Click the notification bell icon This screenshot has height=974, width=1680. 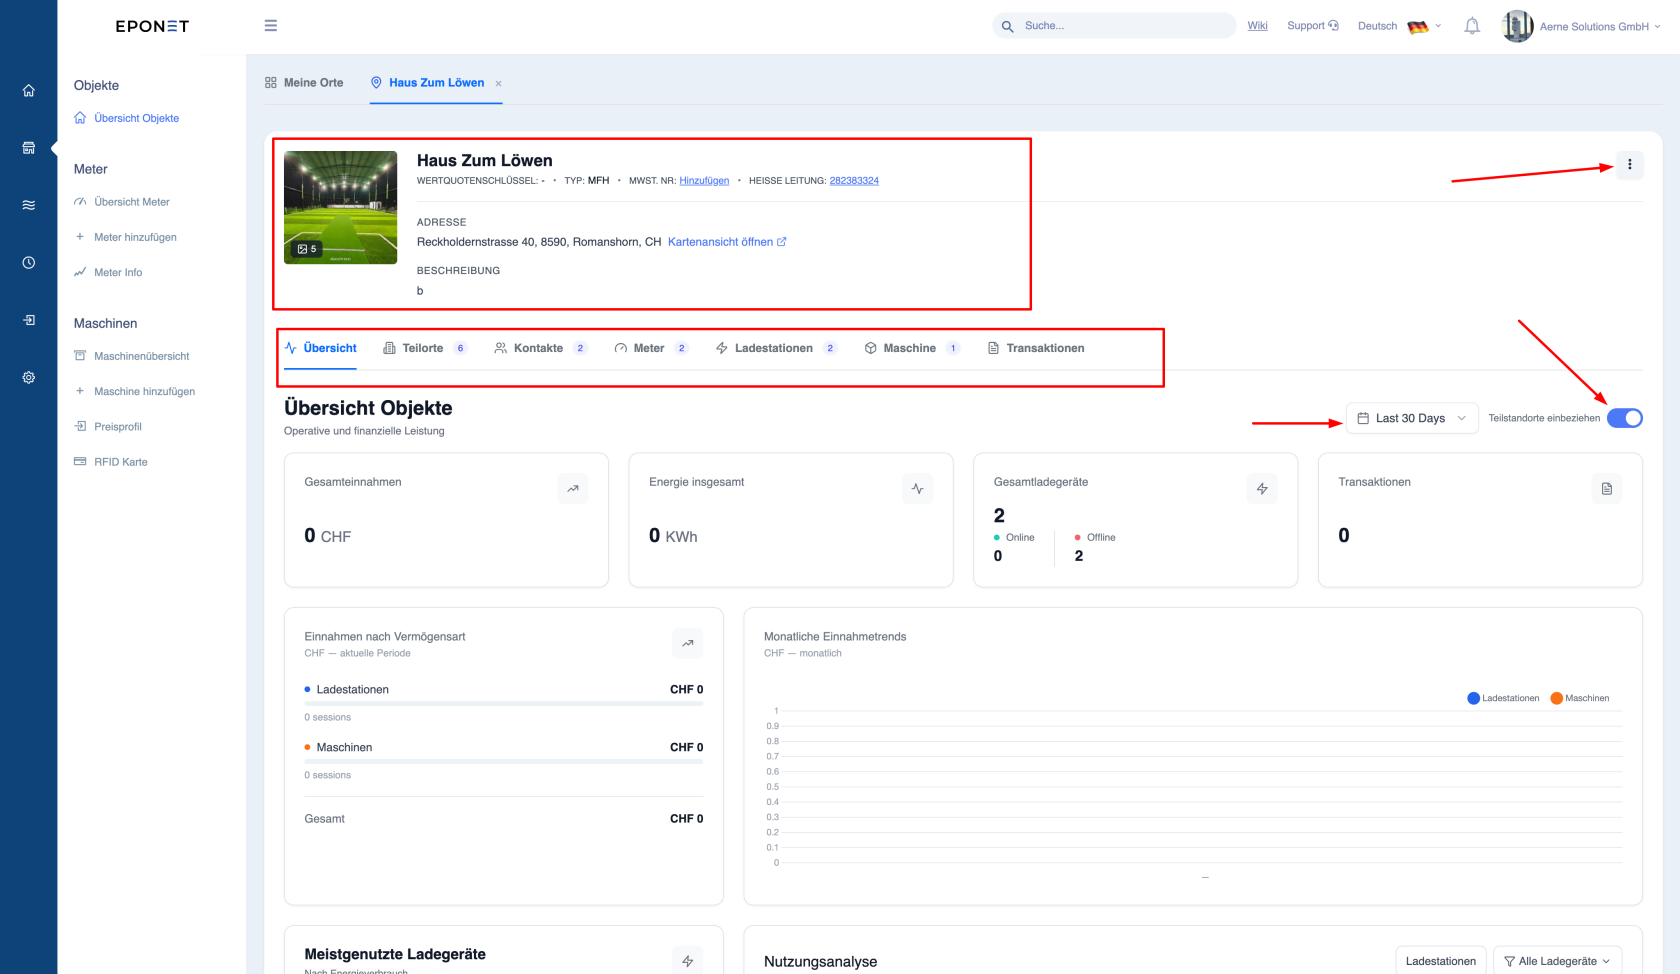(1472, 26)
